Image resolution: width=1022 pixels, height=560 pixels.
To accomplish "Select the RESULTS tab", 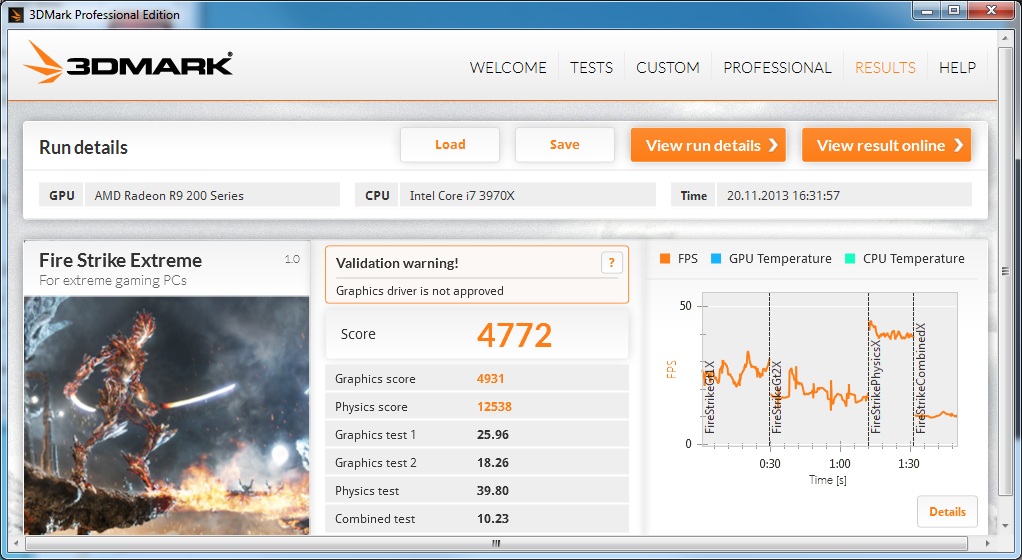I will pos(885,68).
